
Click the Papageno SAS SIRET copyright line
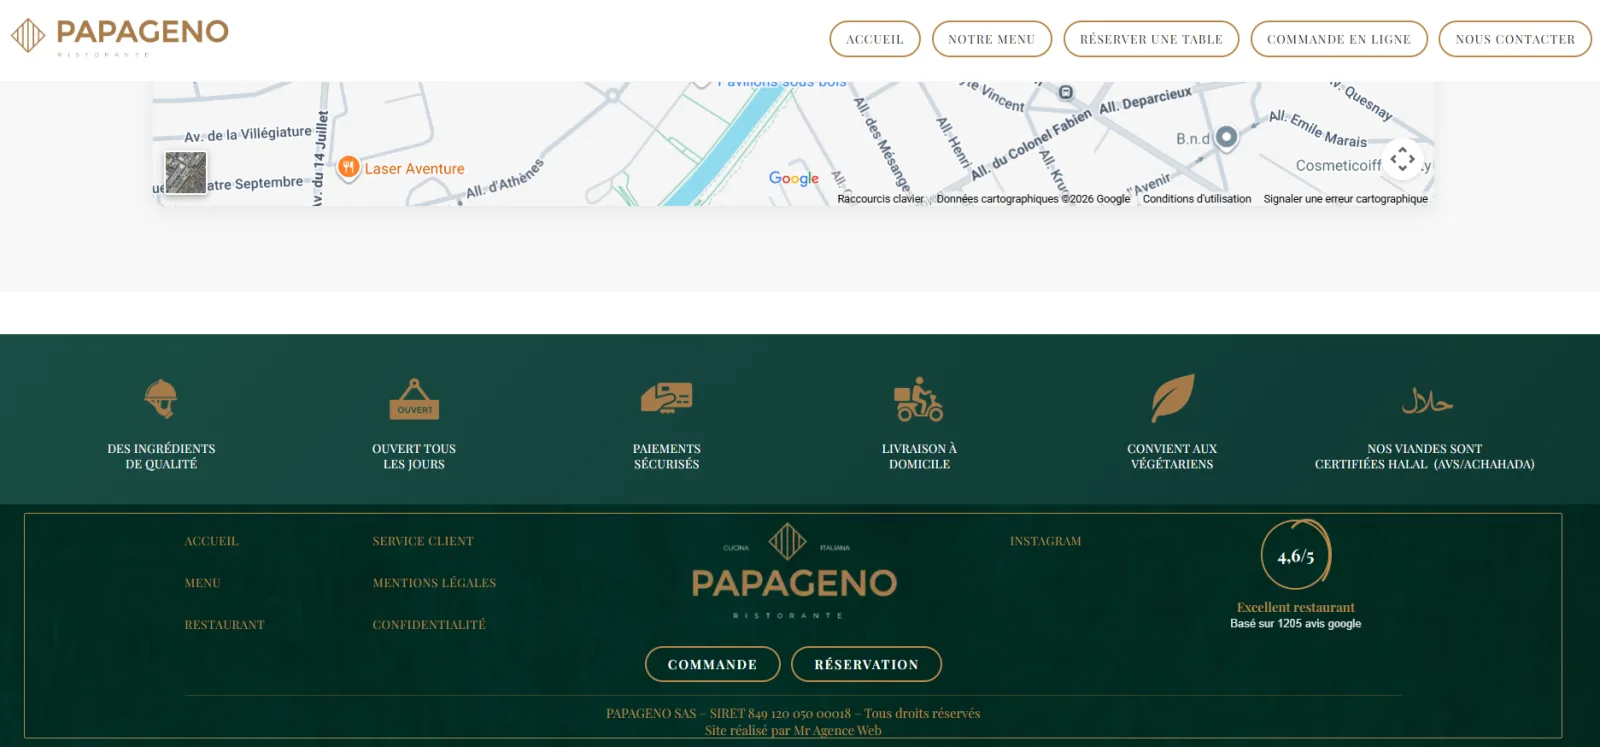click(x=793, y=713)
